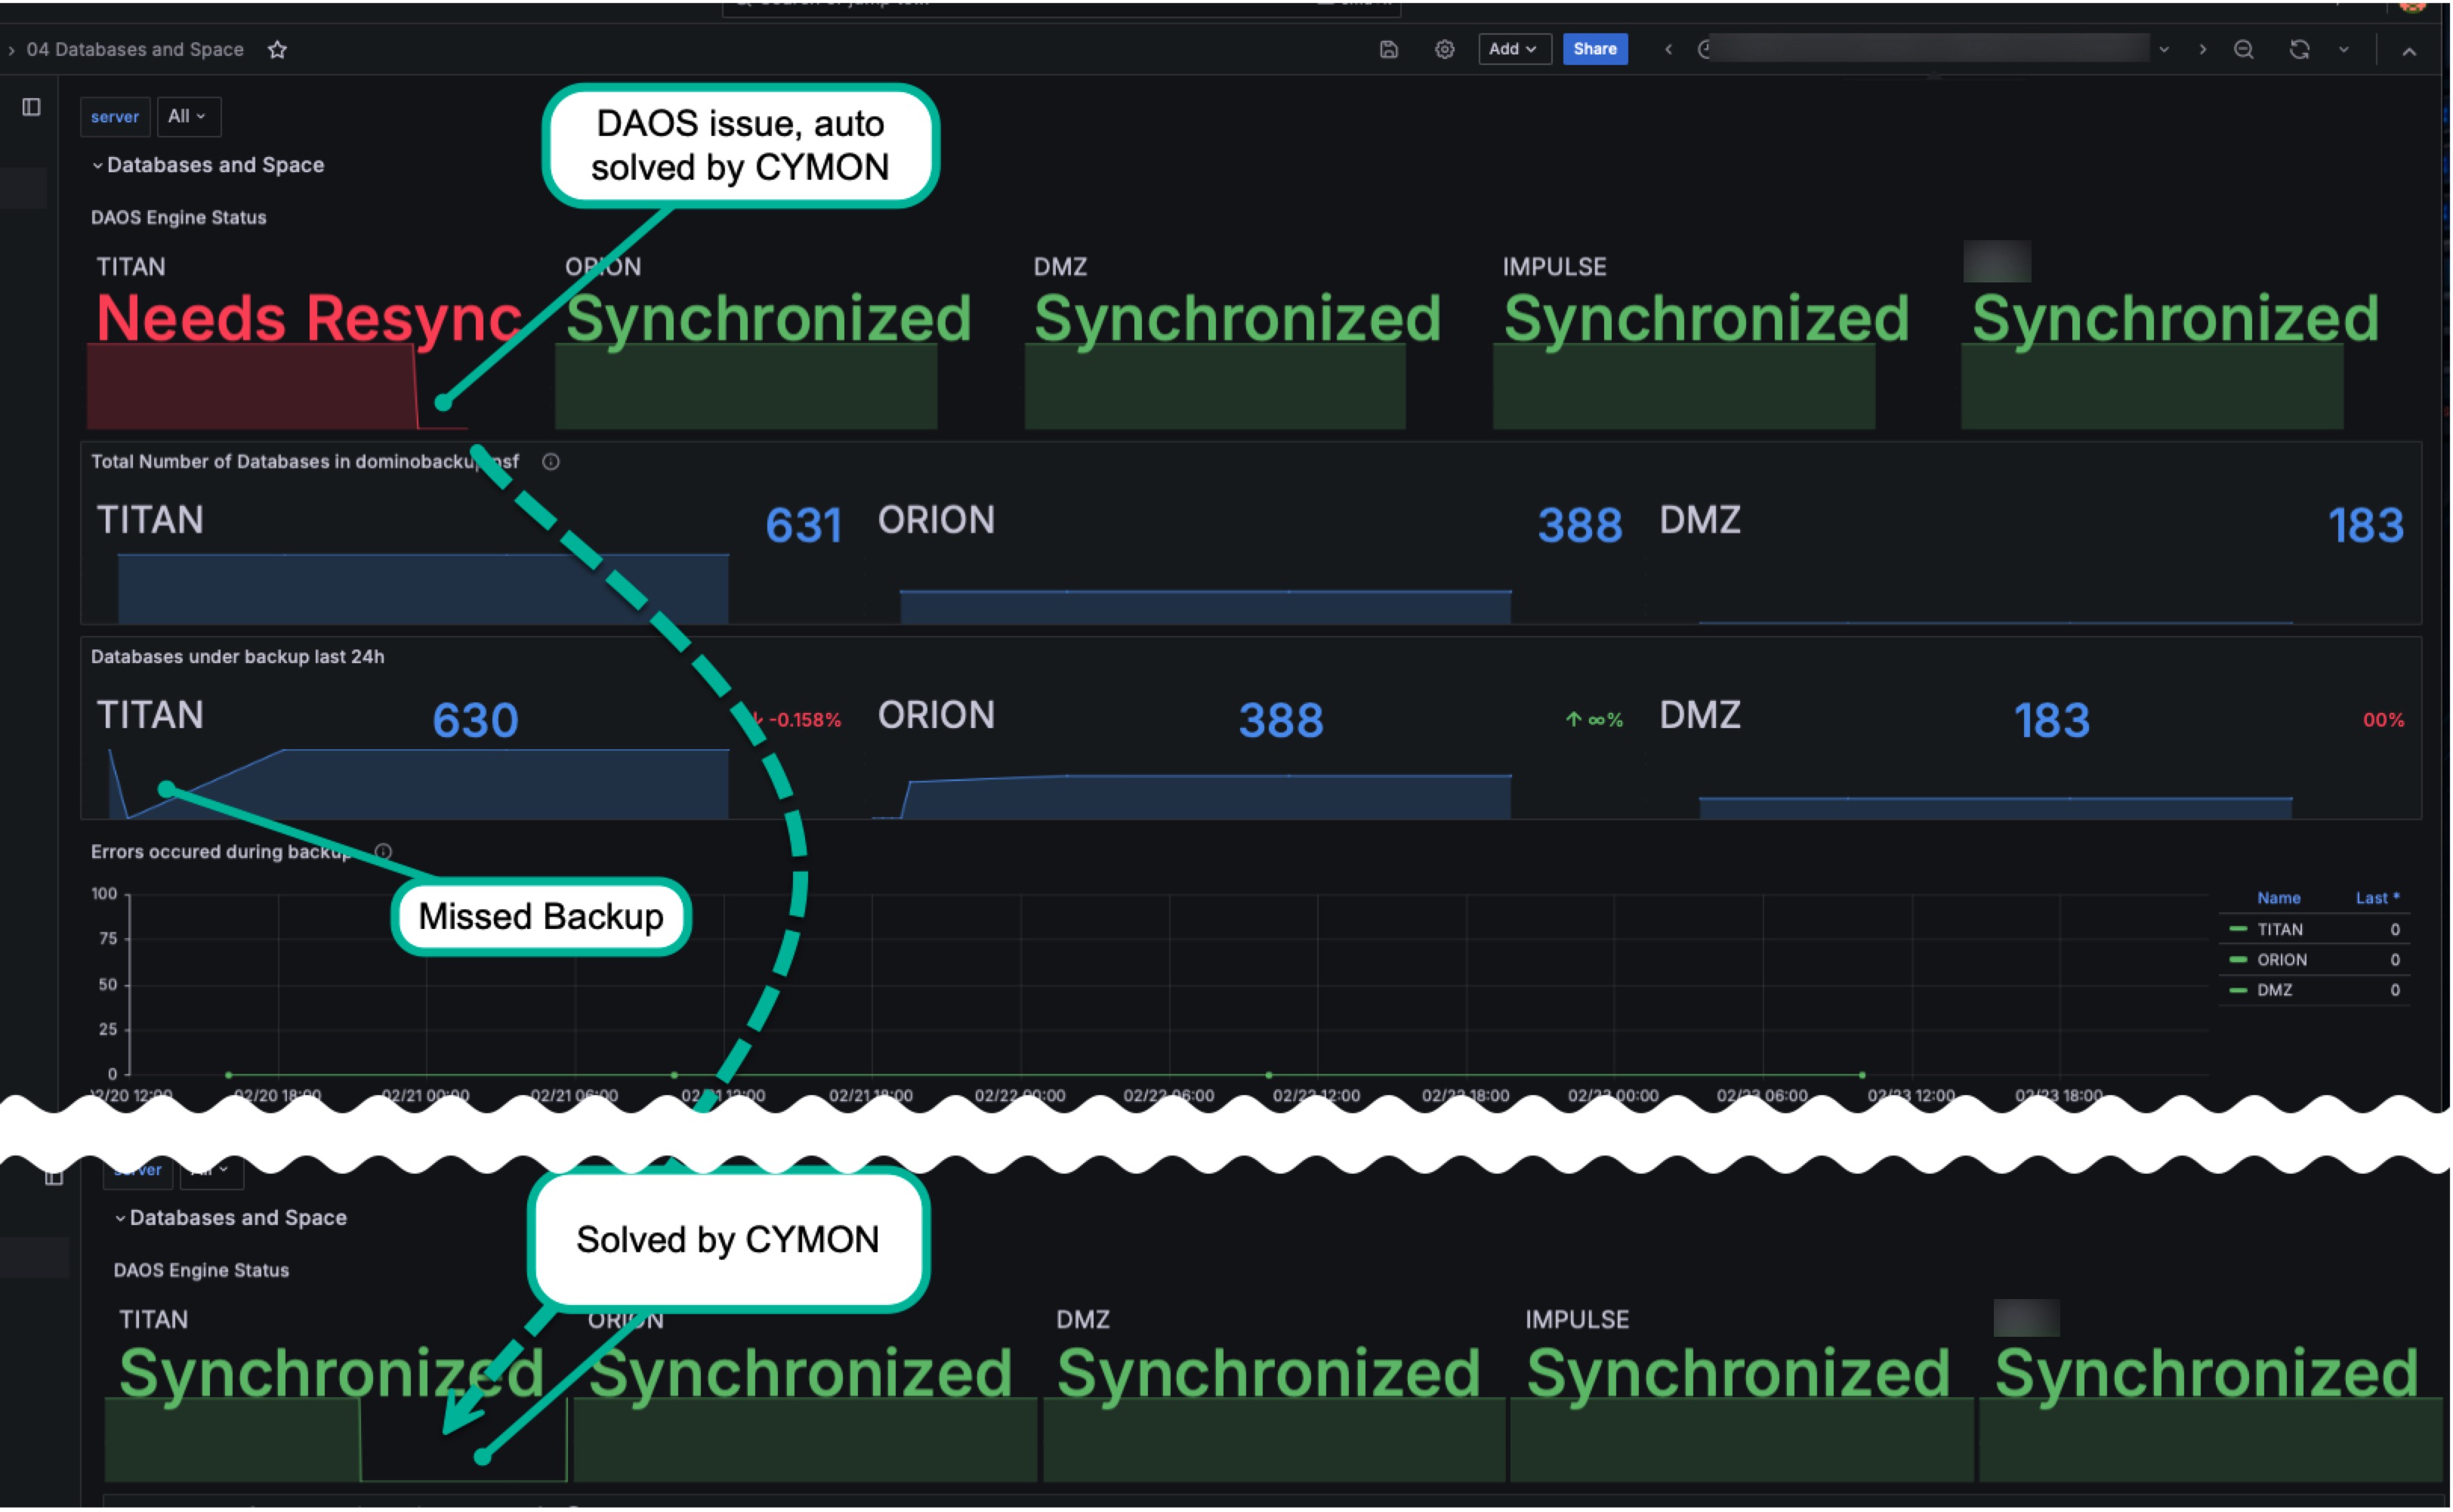The width and height of the screenshot is (2453, 1512).
Task: Hide the TITAN series in the errors legend
Action: pos(2281,929)
